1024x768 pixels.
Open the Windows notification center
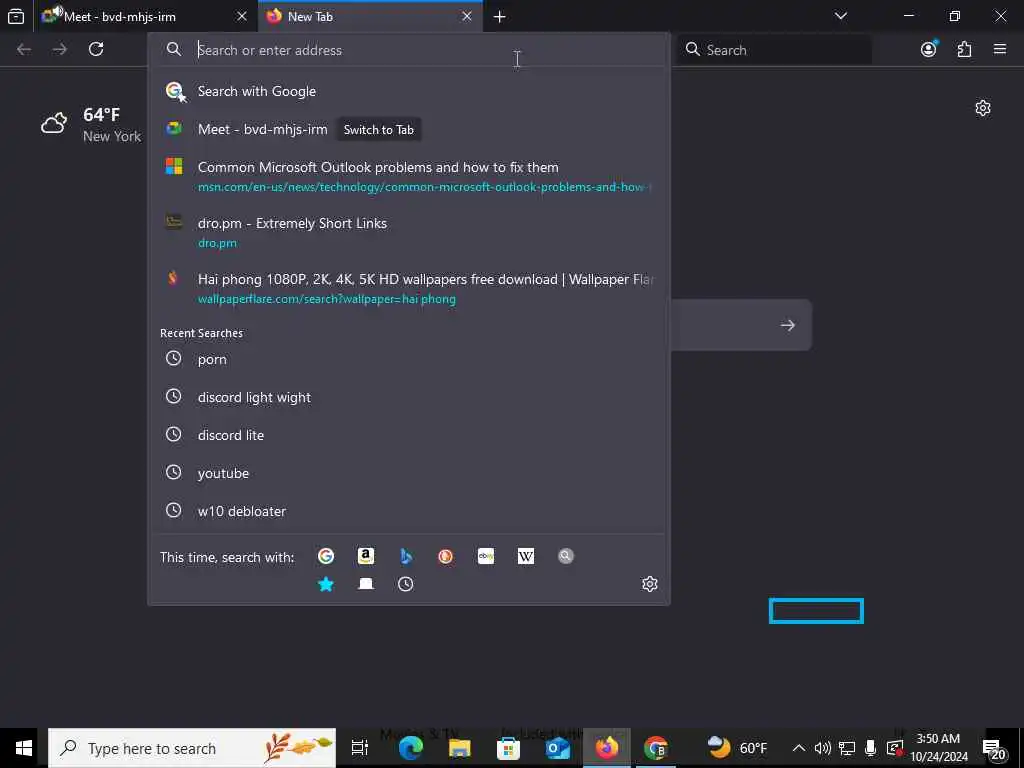[x=993, y=748]
